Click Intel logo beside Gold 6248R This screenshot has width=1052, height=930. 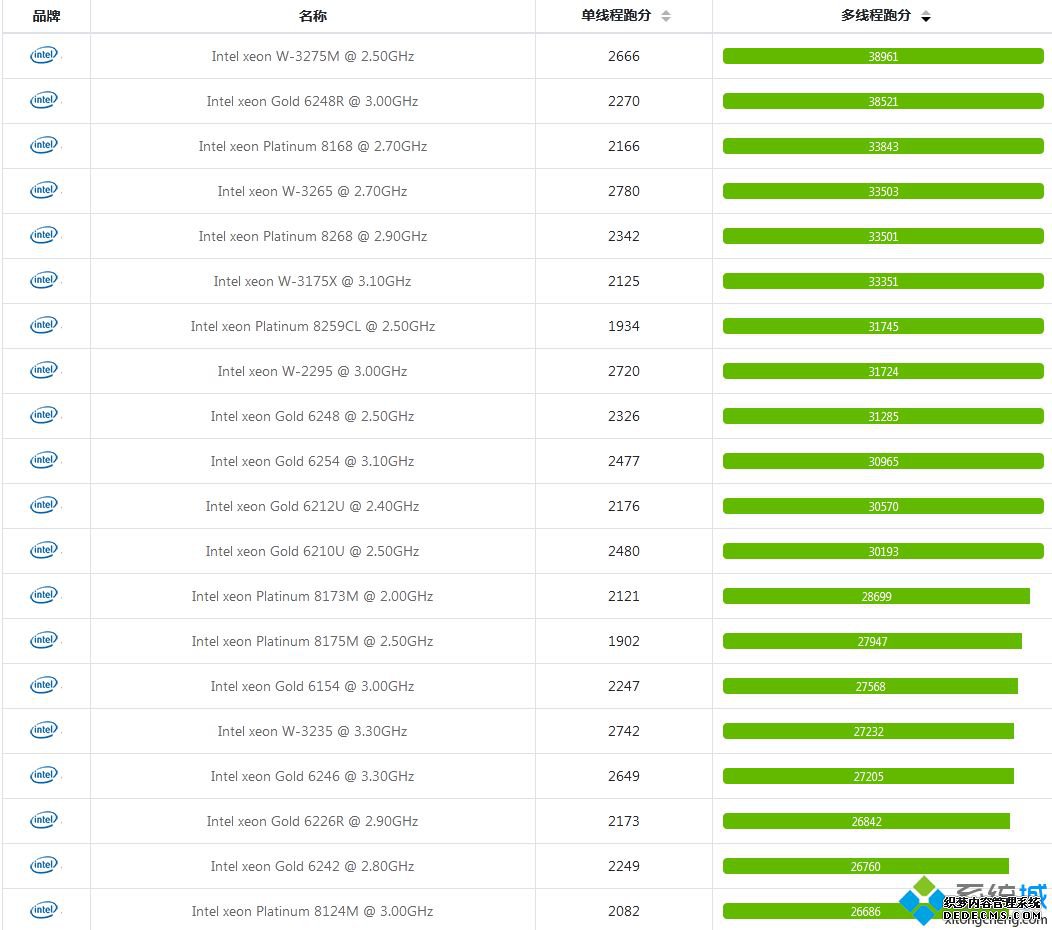(44, 100)
